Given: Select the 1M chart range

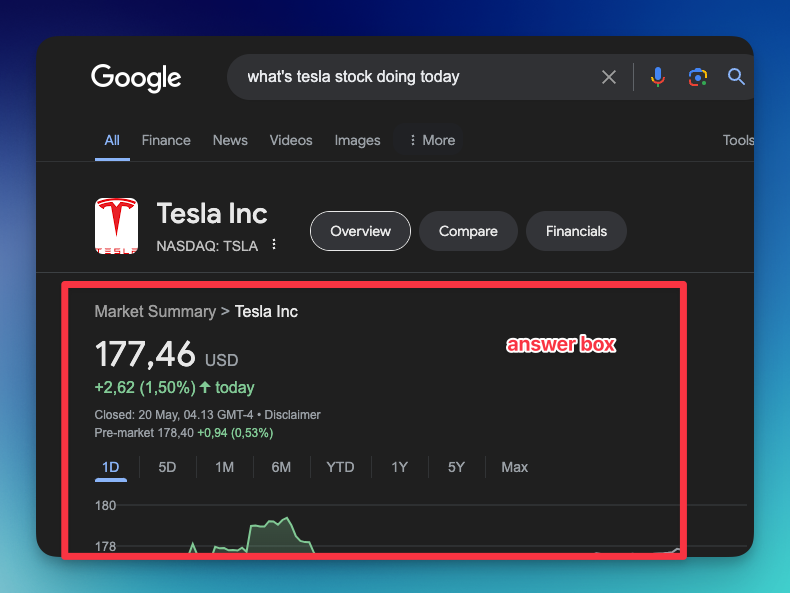Looking at the screenshot, I should 224,467.
